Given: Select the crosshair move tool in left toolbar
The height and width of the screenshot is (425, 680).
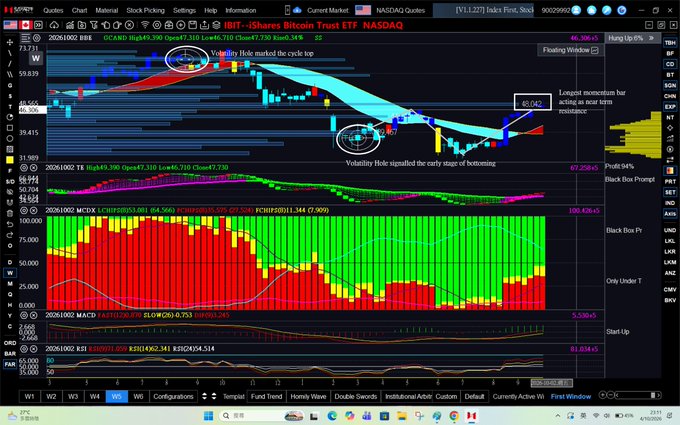Looking at the screenshot, I should point(10,42).
